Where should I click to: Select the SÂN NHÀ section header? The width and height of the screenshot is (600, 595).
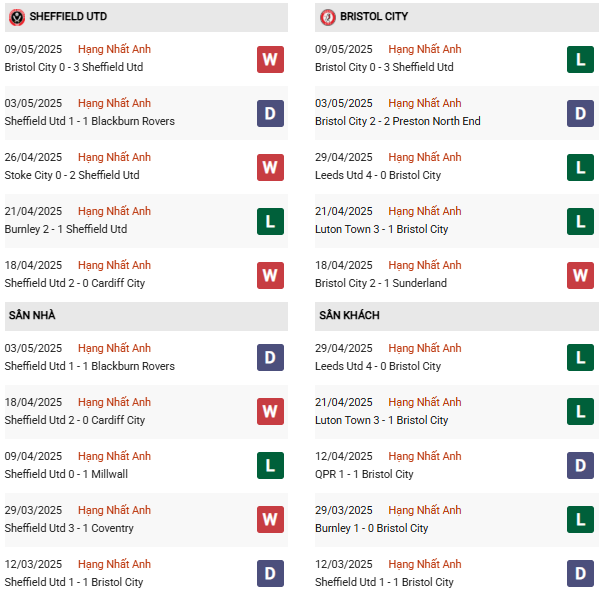pyautogui.click(x=146, y=316)
